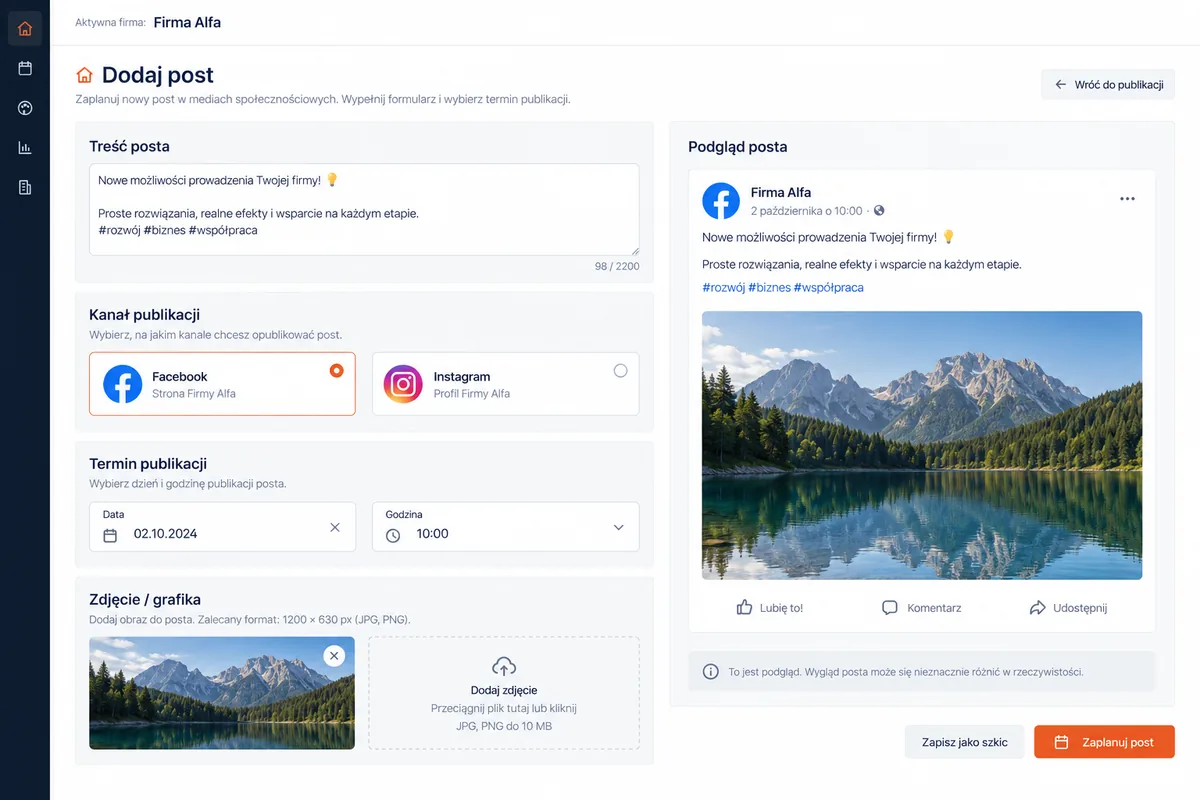Click the active company name Firma Alfa
The width and height of the screenshot is (1200, 800).
[x=187, y=22]
